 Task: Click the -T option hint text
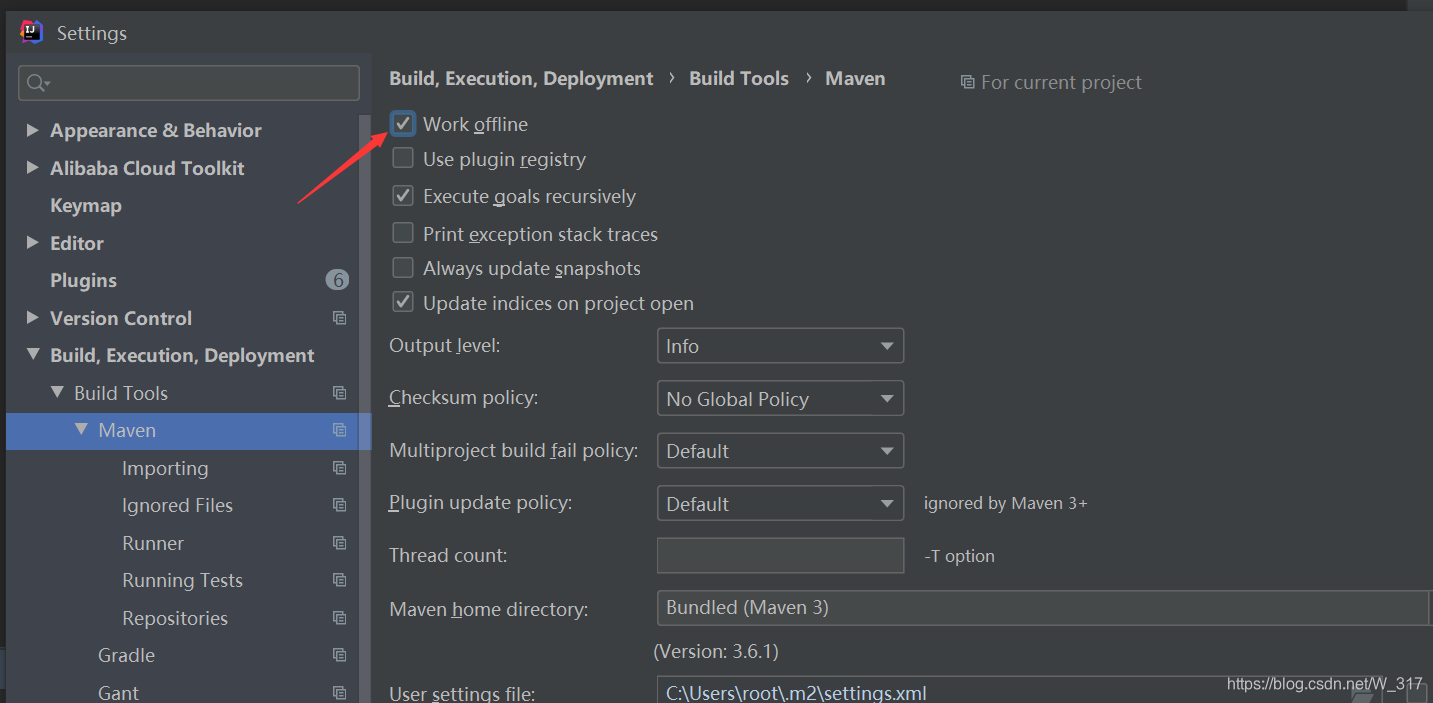(x=959, y=556)
